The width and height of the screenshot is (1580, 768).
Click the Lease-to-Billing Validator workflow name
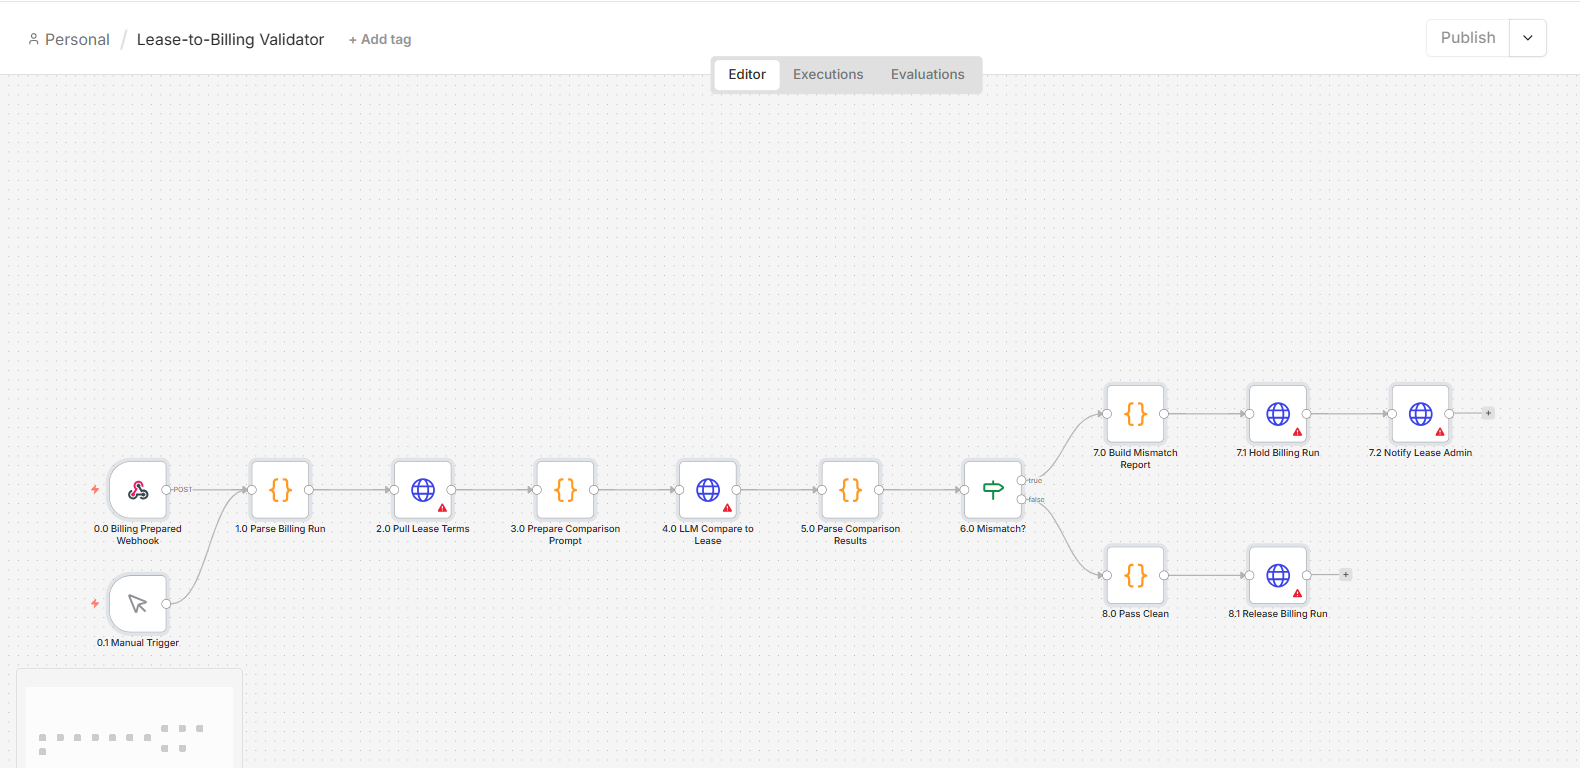[230, 40]
